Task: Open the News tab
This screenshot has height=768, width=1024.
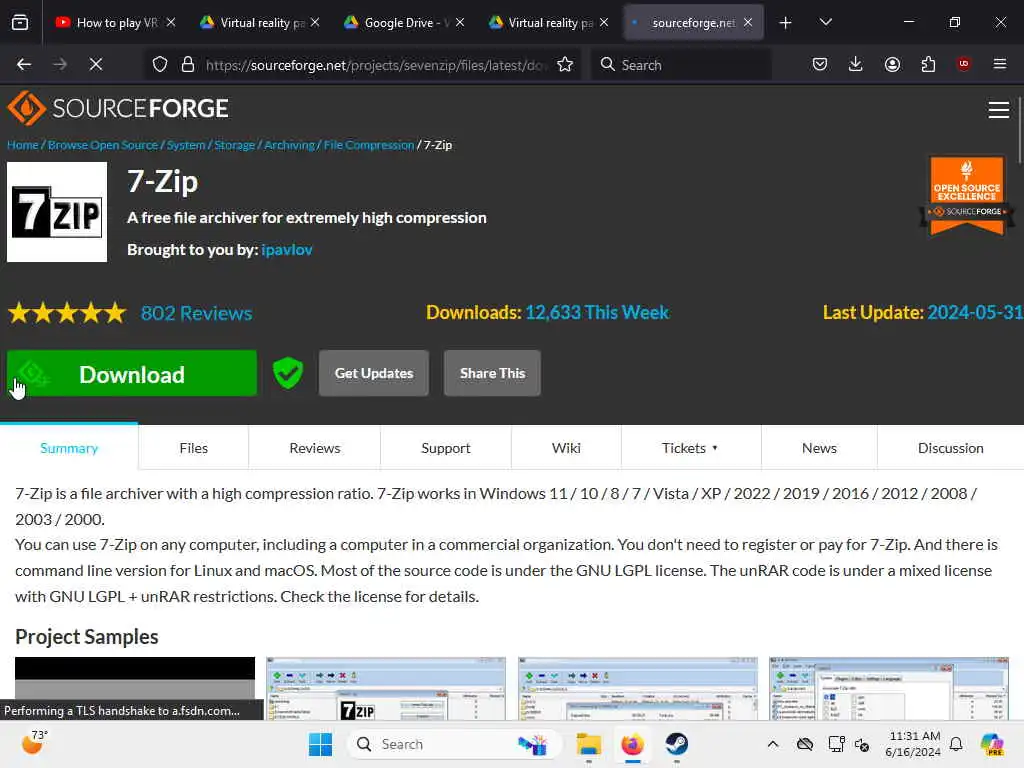Action: tap(819, 448)
